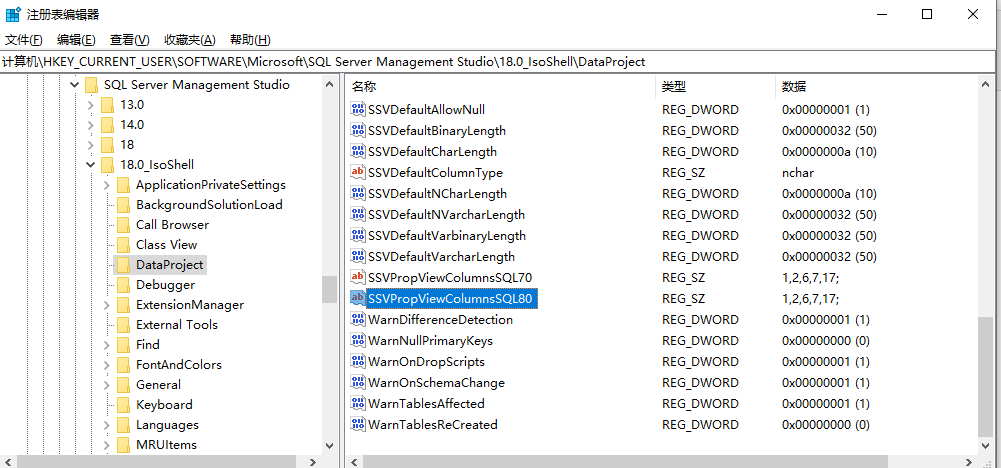The width and height of the screenshot is (1001, 468).
Task: Click the registry path address bar
Action: [500, 62]
